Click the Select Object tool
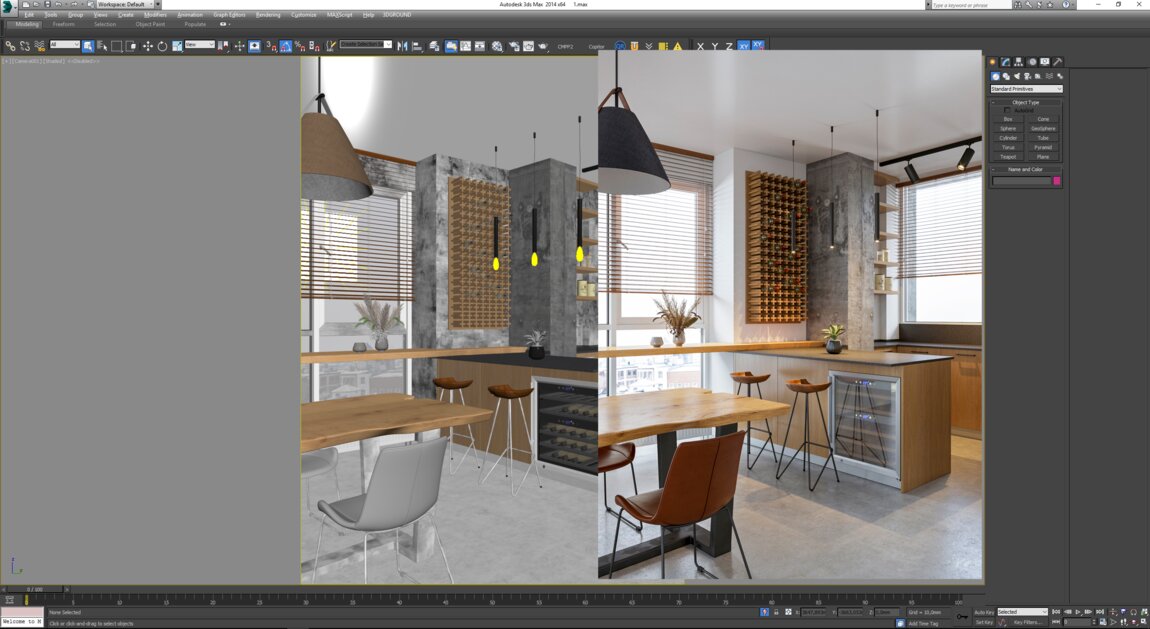 point(88,46)
